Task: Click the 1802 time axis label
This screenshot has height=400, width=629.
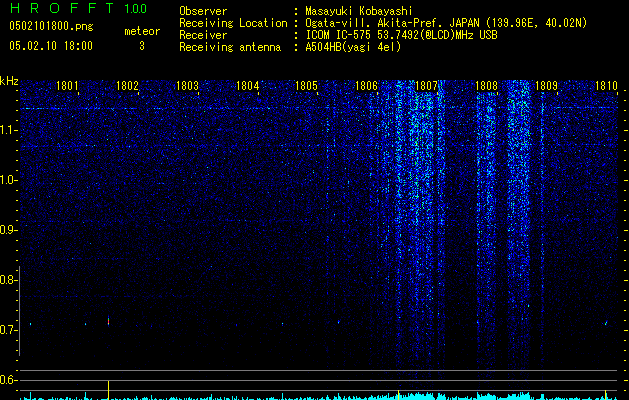Action: tap(127, 85)
